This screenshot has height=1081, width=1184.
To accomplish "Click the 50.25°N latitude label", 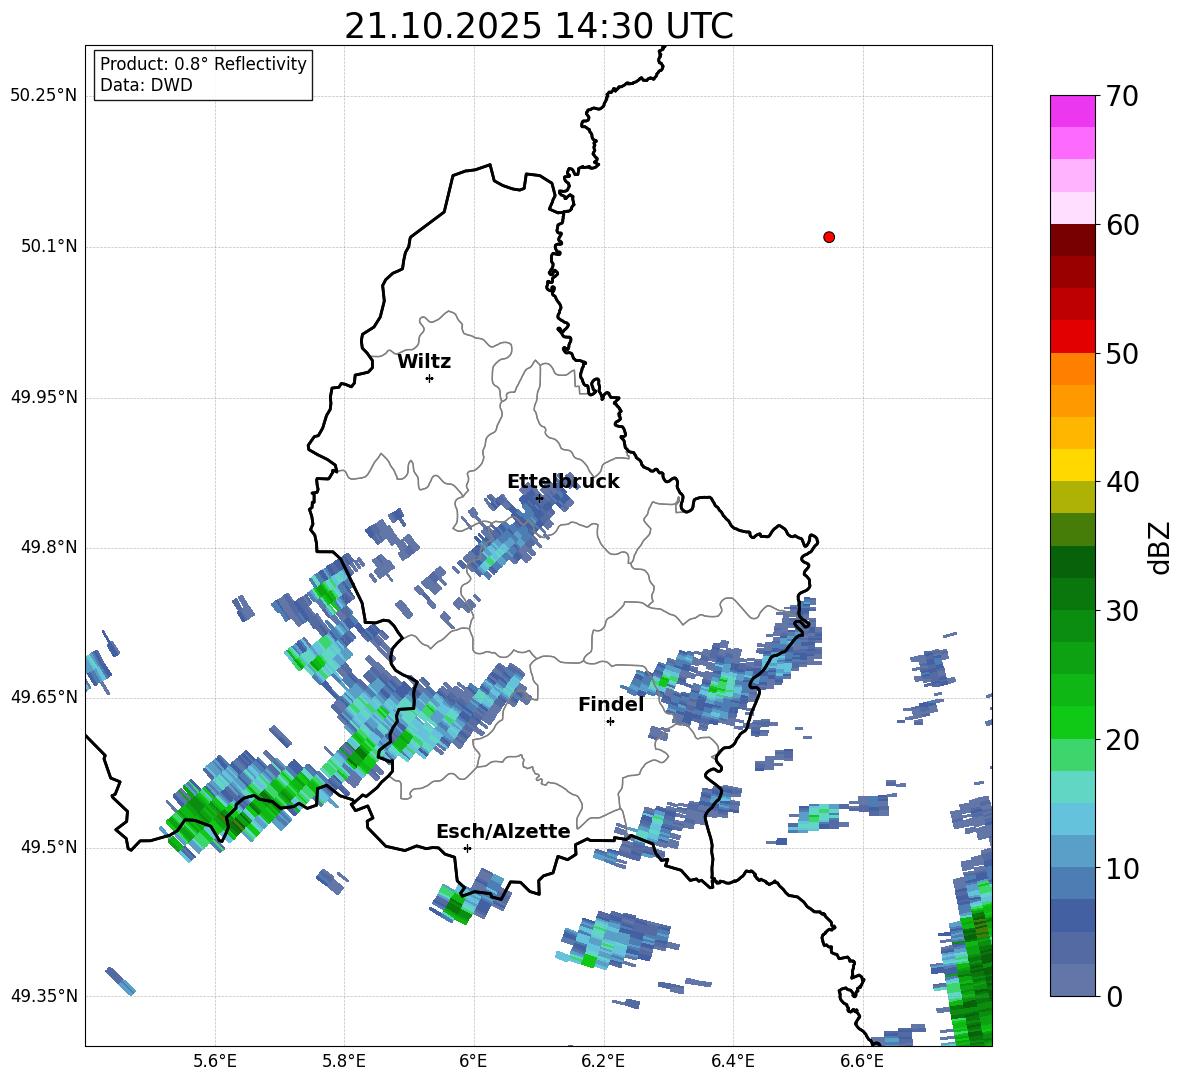I will [x=44, y=96].
